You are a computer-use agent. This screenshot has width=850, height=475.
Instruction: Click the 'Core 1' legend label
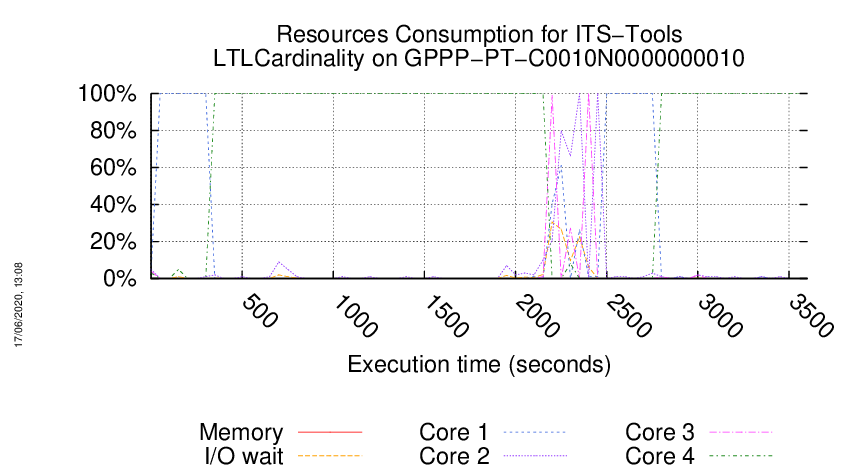(454, 433)
